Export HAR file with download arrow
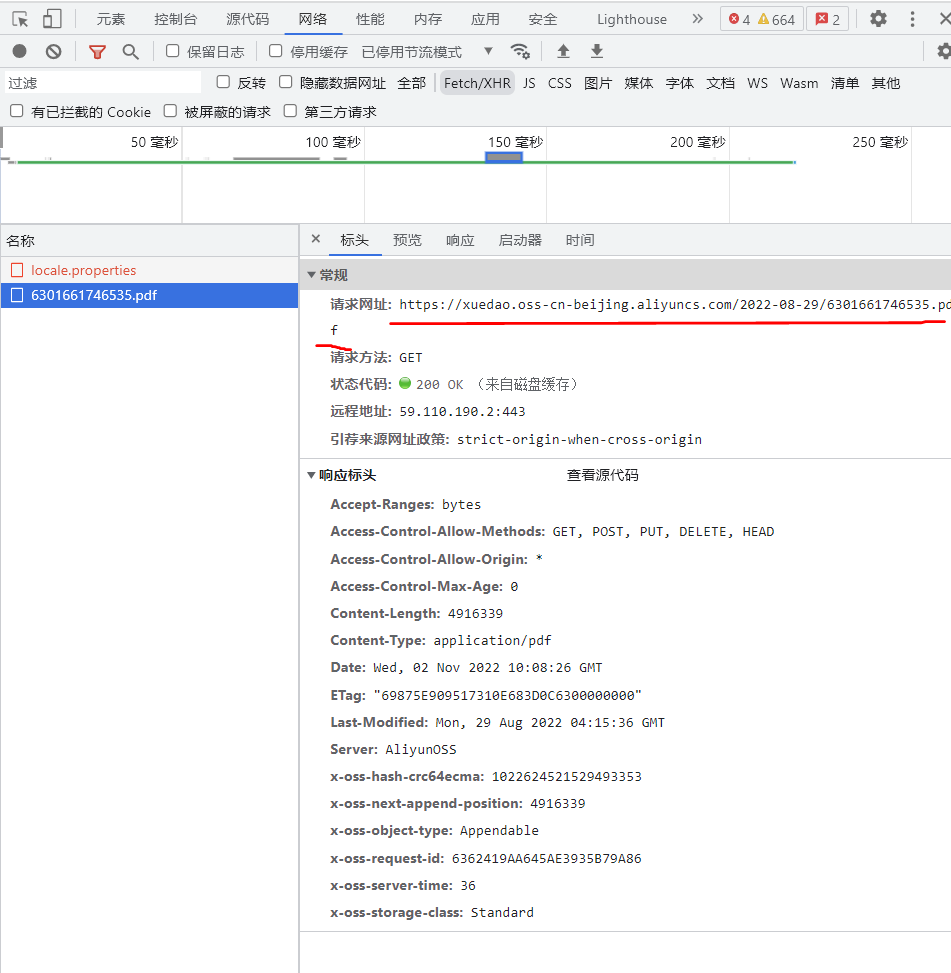The height and width of the screenshot is (973, 951). pyautogui.click(x=597, y=52)
